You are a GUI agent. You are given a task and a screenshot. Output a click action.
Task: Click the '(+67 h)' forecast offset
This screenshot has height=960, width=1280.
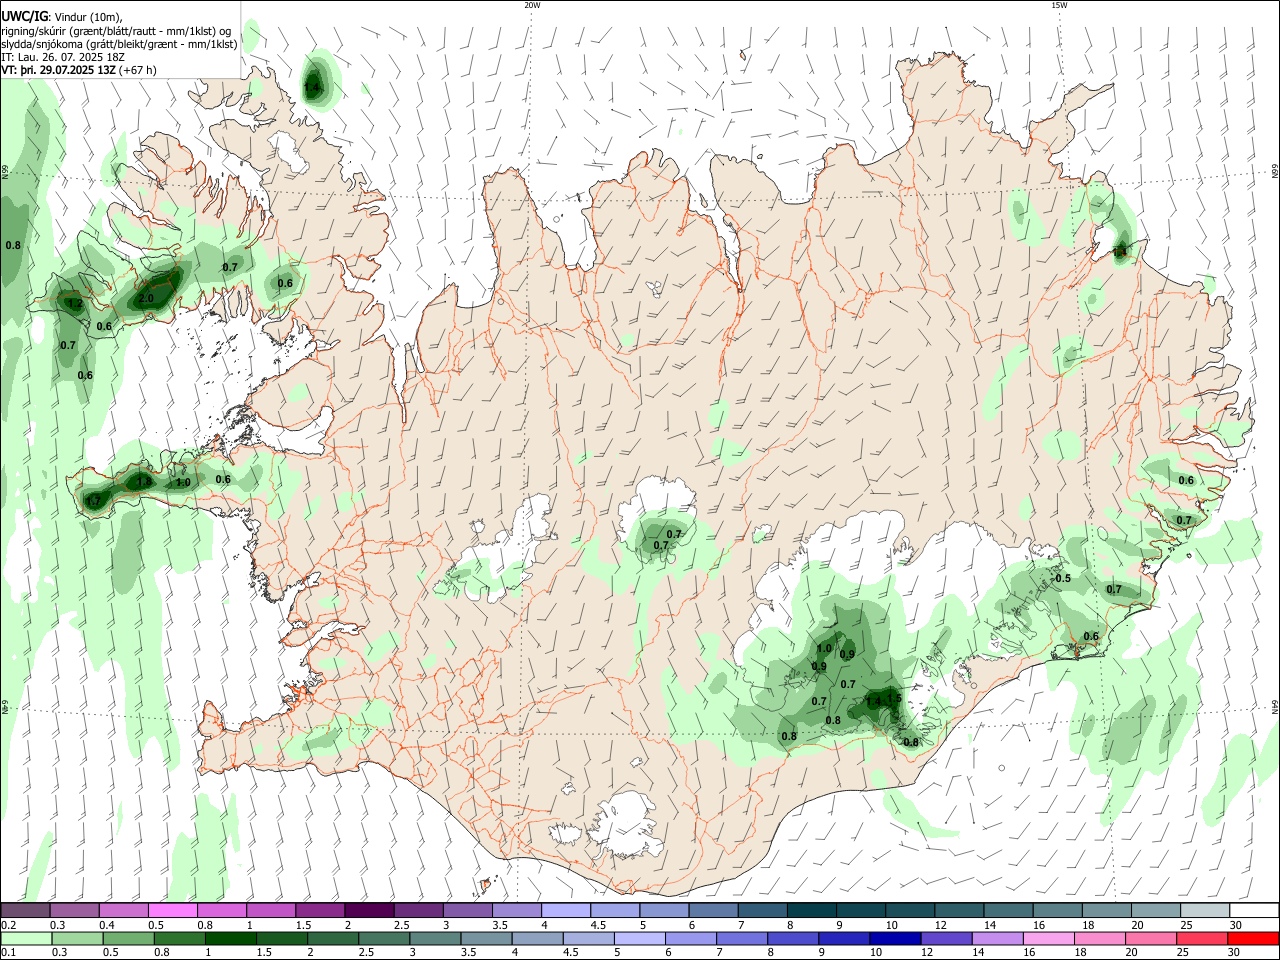click(x=138, y=70)
